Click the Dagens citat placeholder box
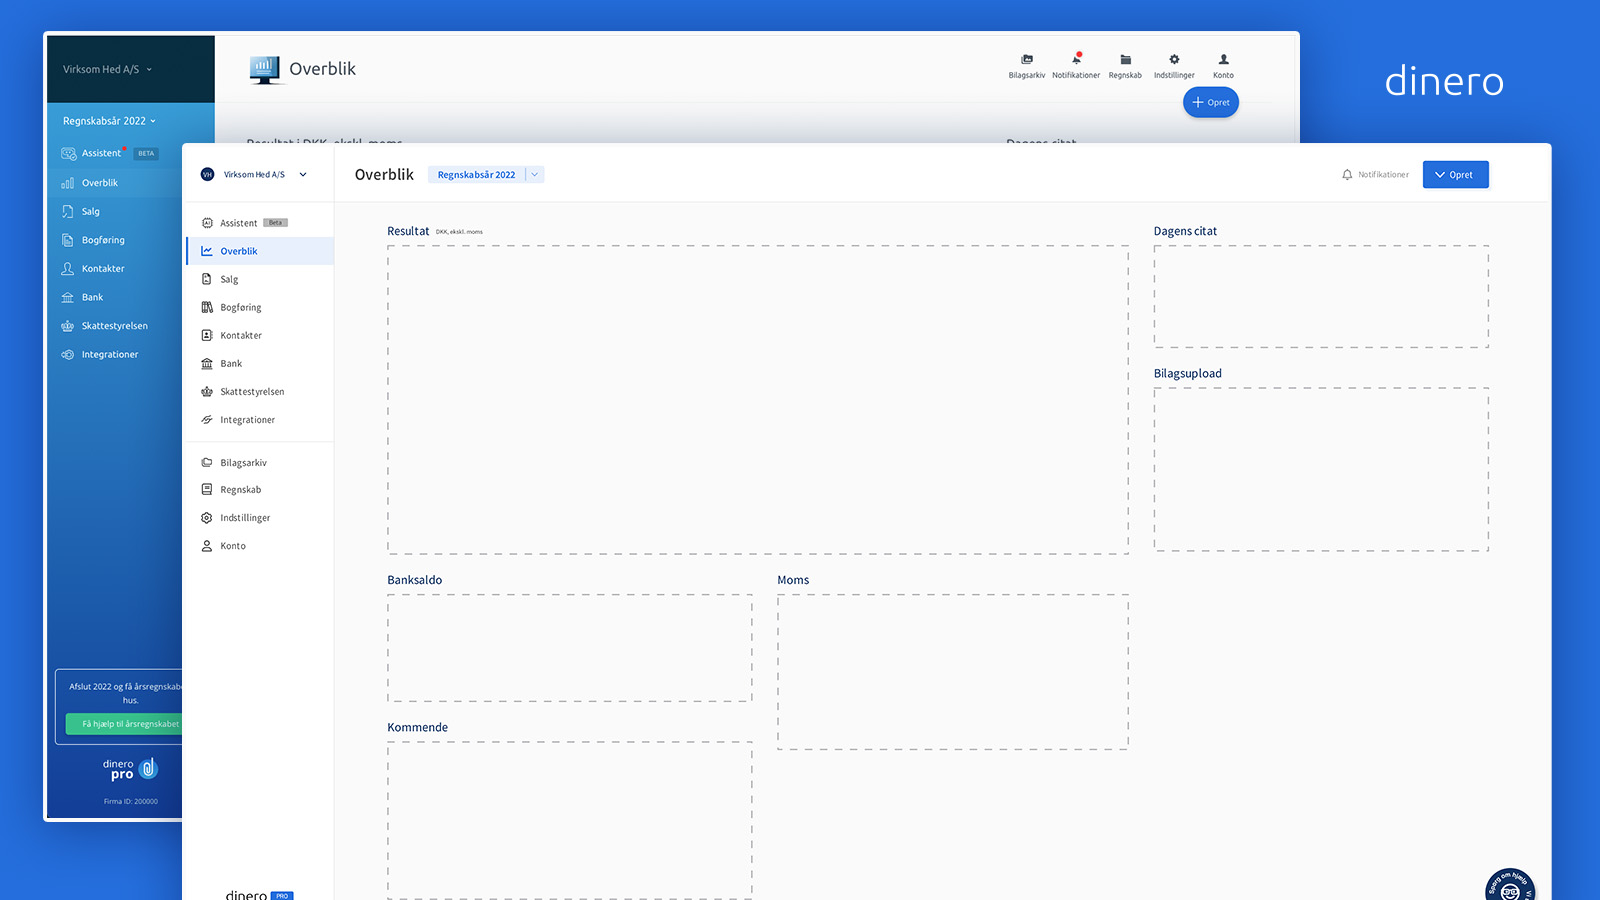The image size is (1600, 900). [1321, 297]
